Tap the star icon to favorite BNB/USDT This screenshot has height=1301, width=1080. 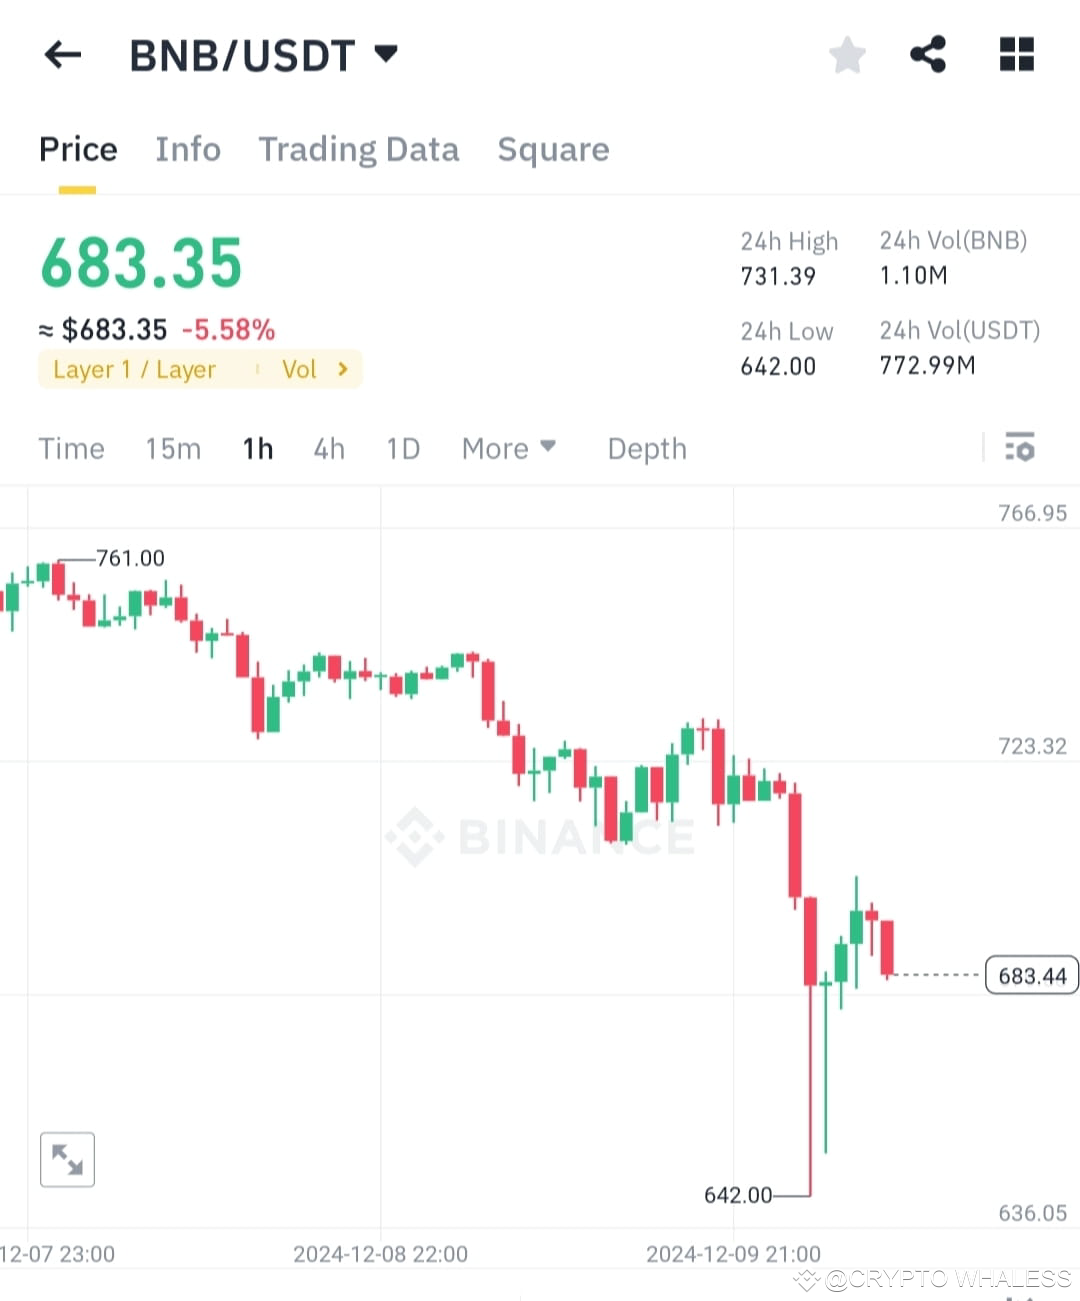pos(847,55)
